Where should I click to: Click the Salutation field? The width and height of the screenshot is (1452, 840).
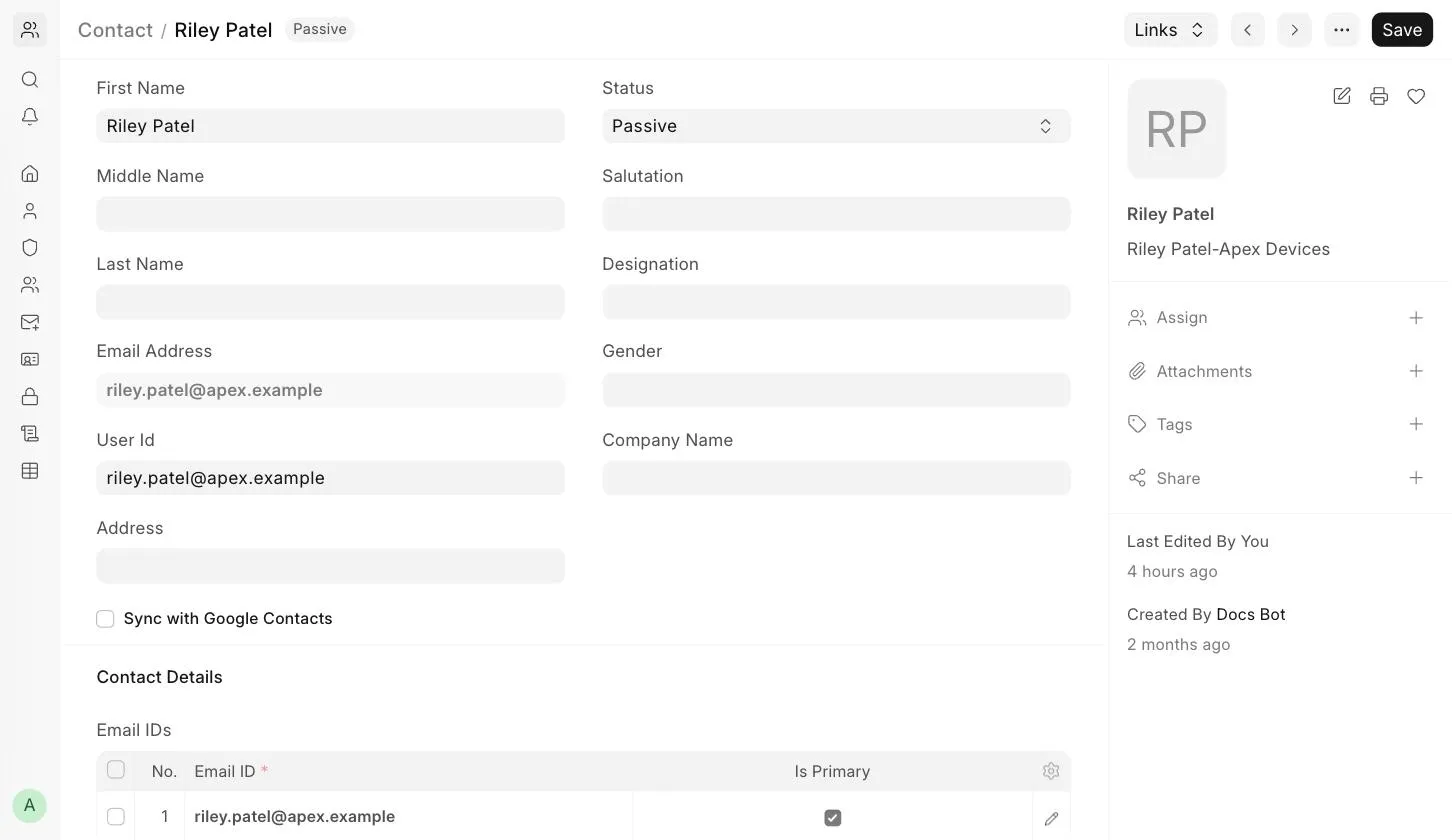[836, 214]
